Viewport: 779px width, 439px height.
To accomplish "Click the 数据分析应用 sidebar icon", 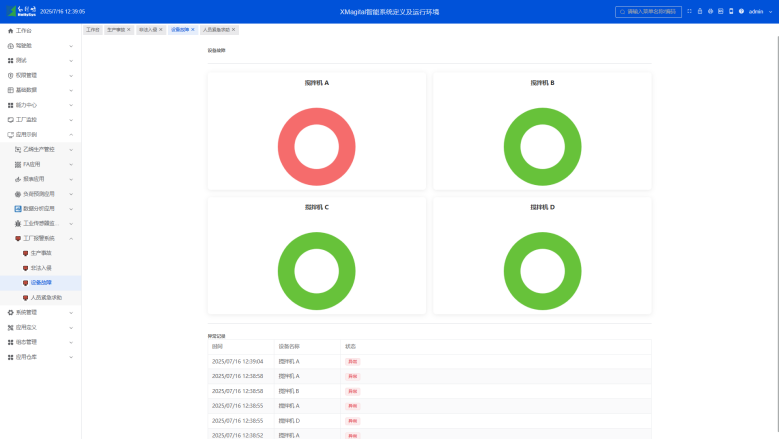I will coord(18,208).
